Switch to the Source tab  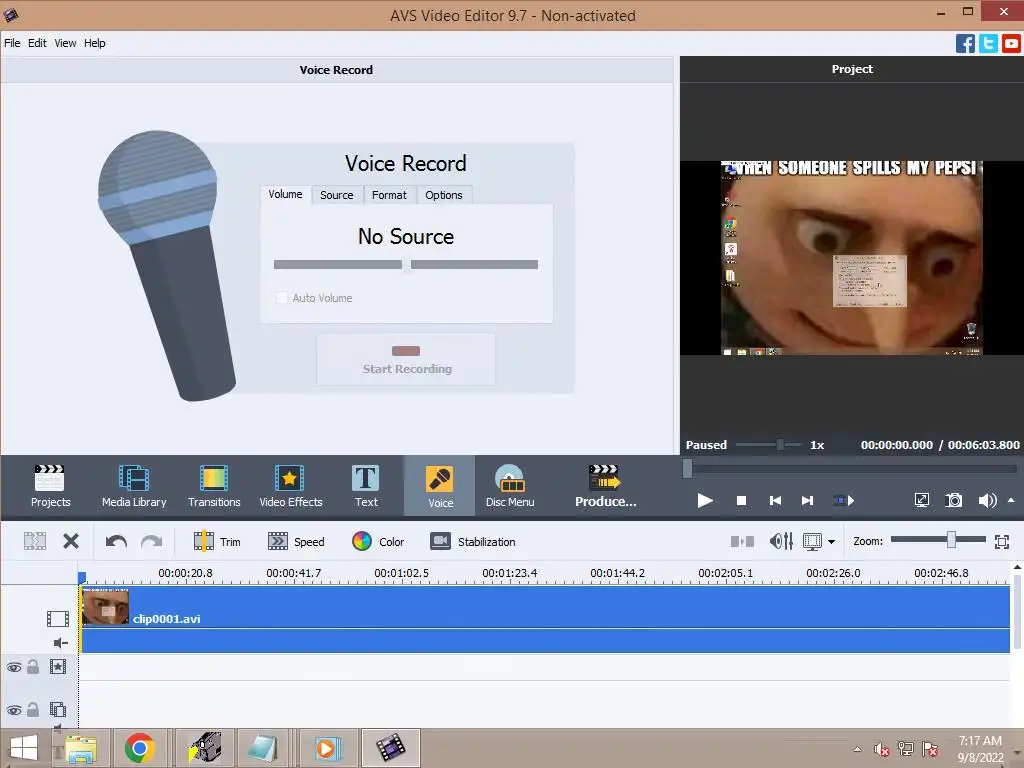[x=336, y=195]
